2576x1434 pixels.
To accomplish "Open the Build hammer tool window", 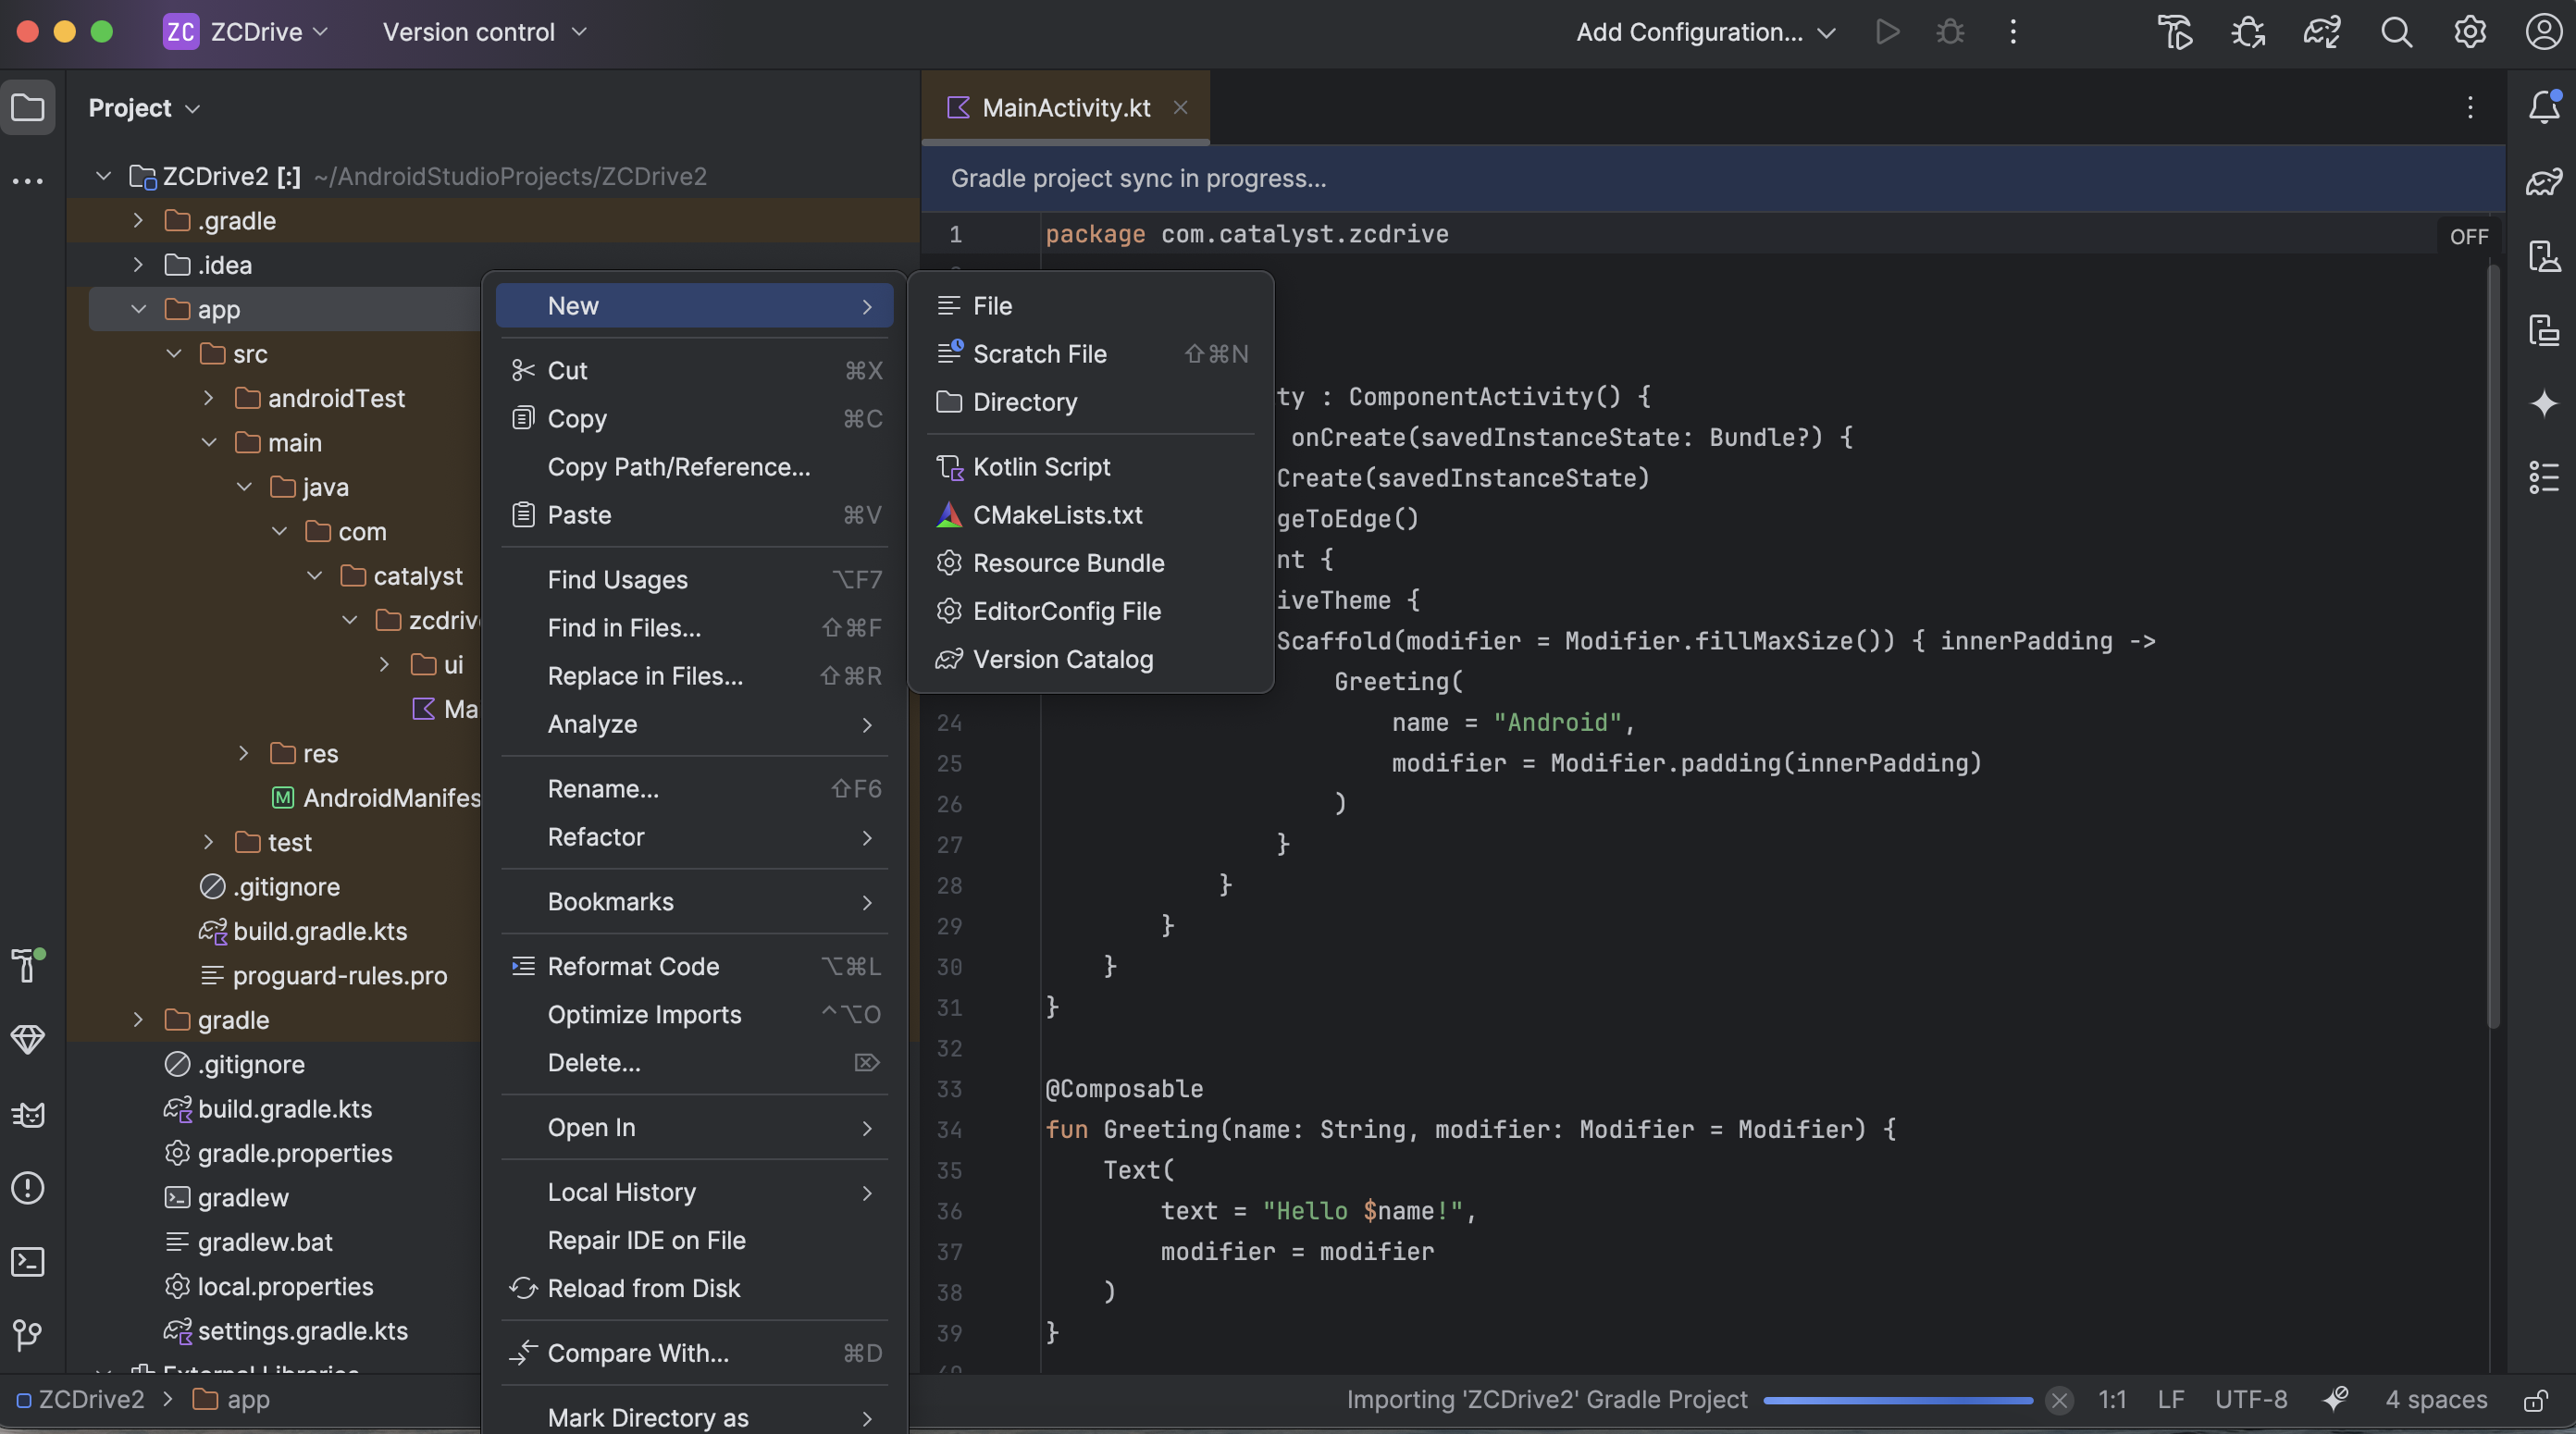I will click(x=28, y=966).
